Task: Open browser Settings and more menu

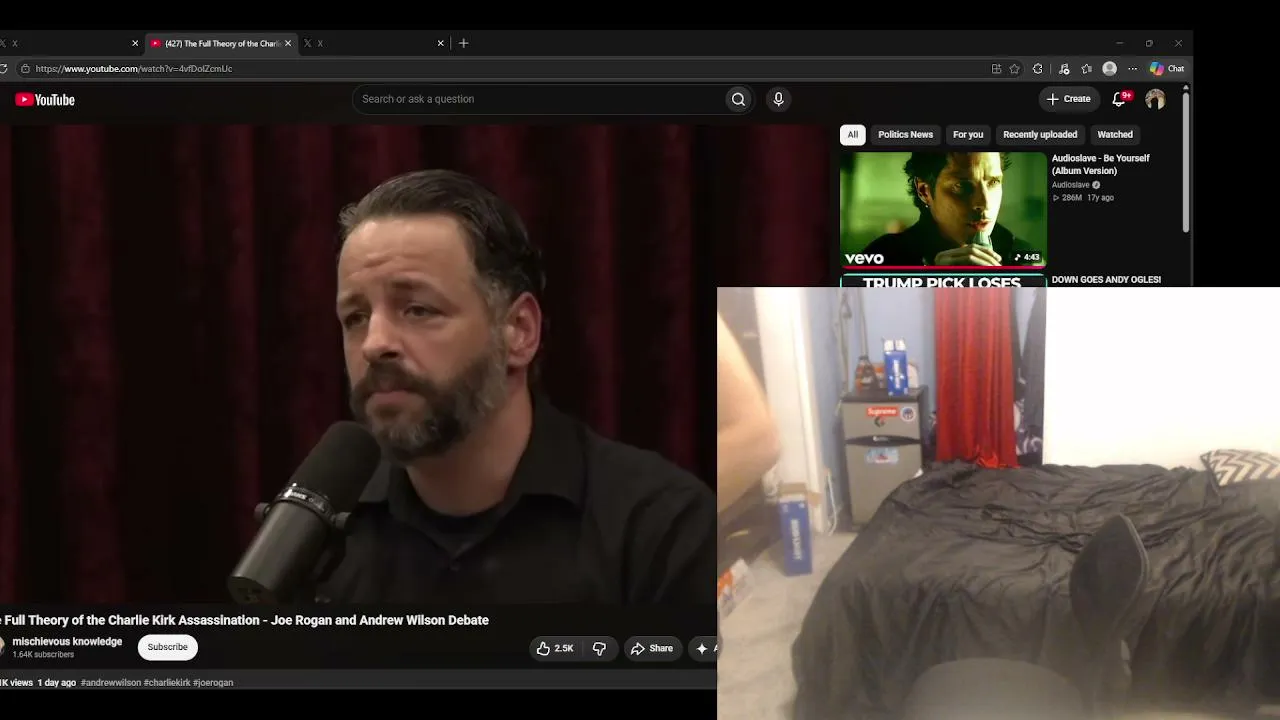Action: point(1132,69)
